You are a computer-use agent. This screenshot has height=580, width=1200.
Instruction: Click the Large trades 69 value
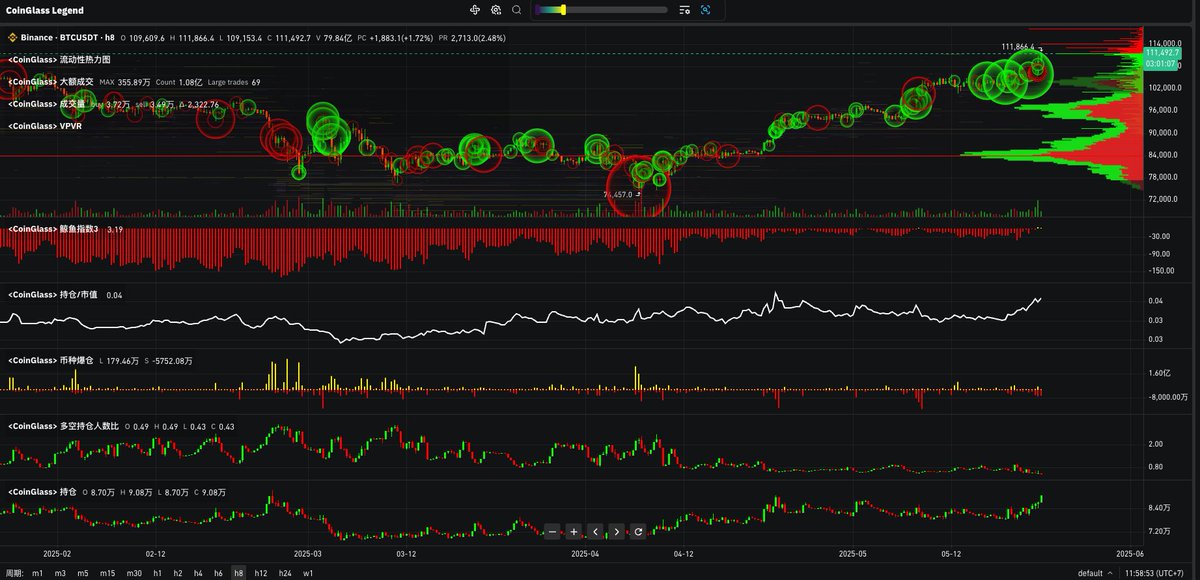[x=234, y=82]
